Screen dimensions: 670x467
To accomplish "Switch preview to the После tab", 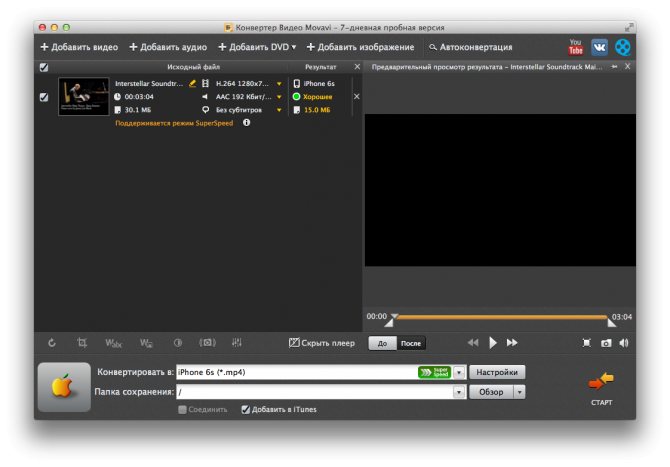I will pyautogui.click(x=411, y=343).
